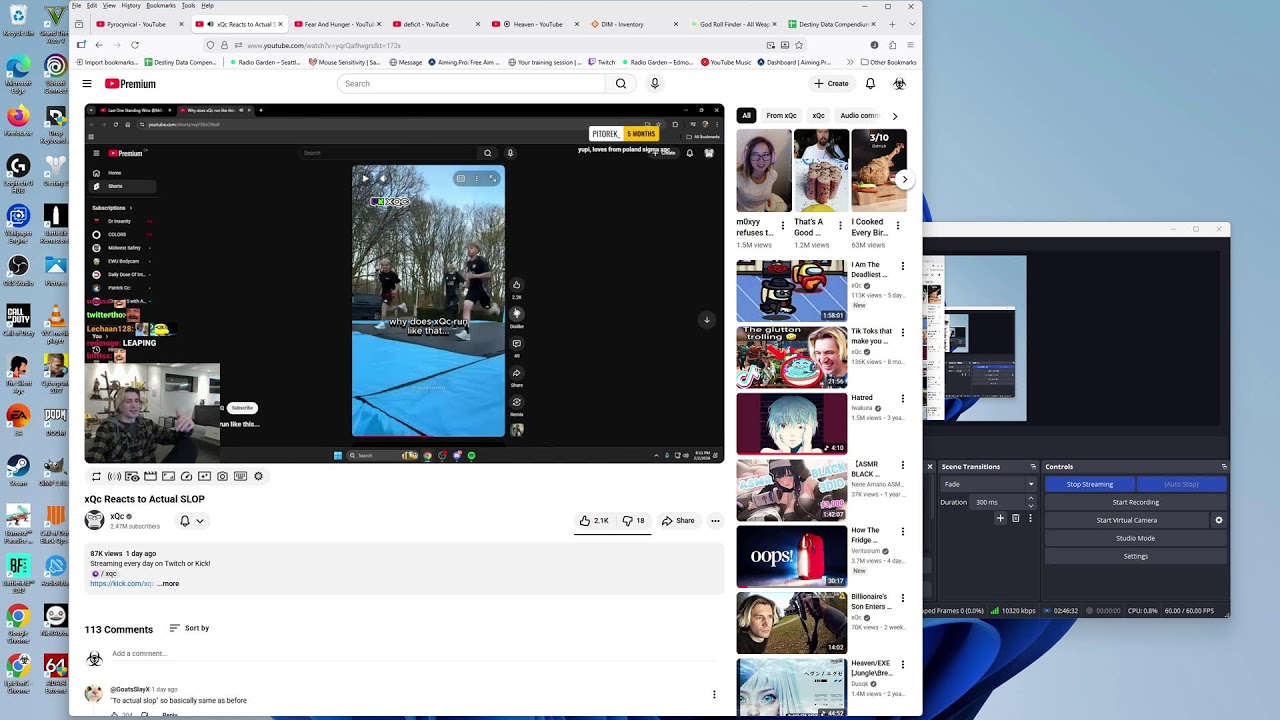Show more bookmarks overflow chevron
This screenshot has width=1280, height=720.
[x=850, y=62]
